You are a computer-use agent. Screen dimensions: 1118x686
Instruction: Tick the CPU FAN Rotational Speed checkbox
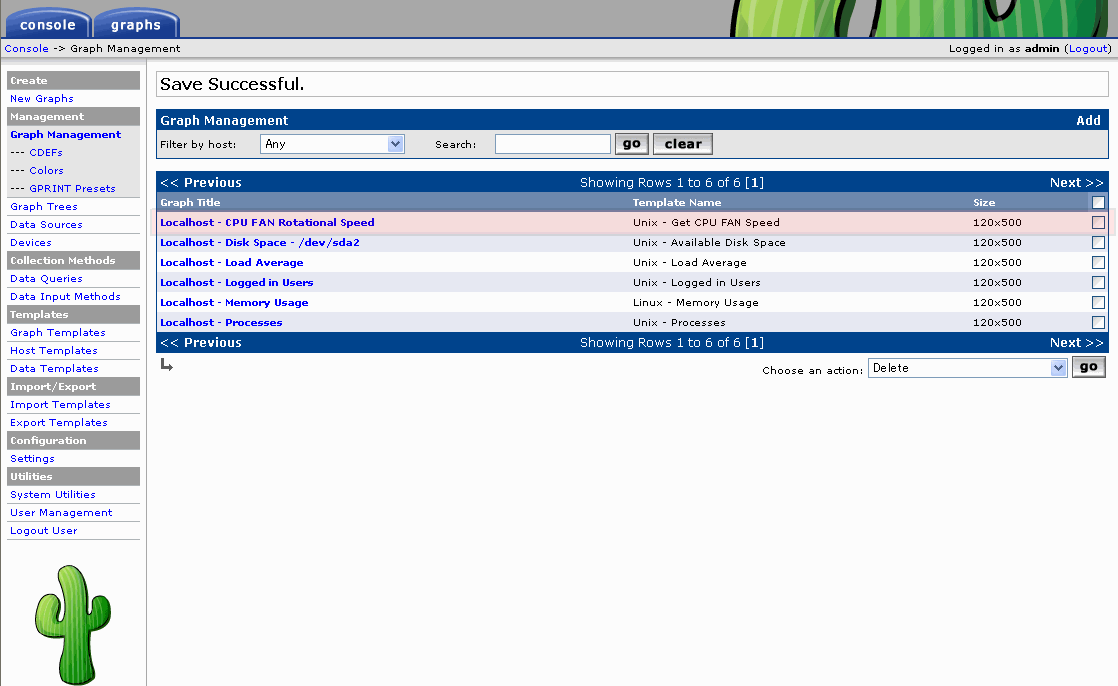tap(1098, 222)
